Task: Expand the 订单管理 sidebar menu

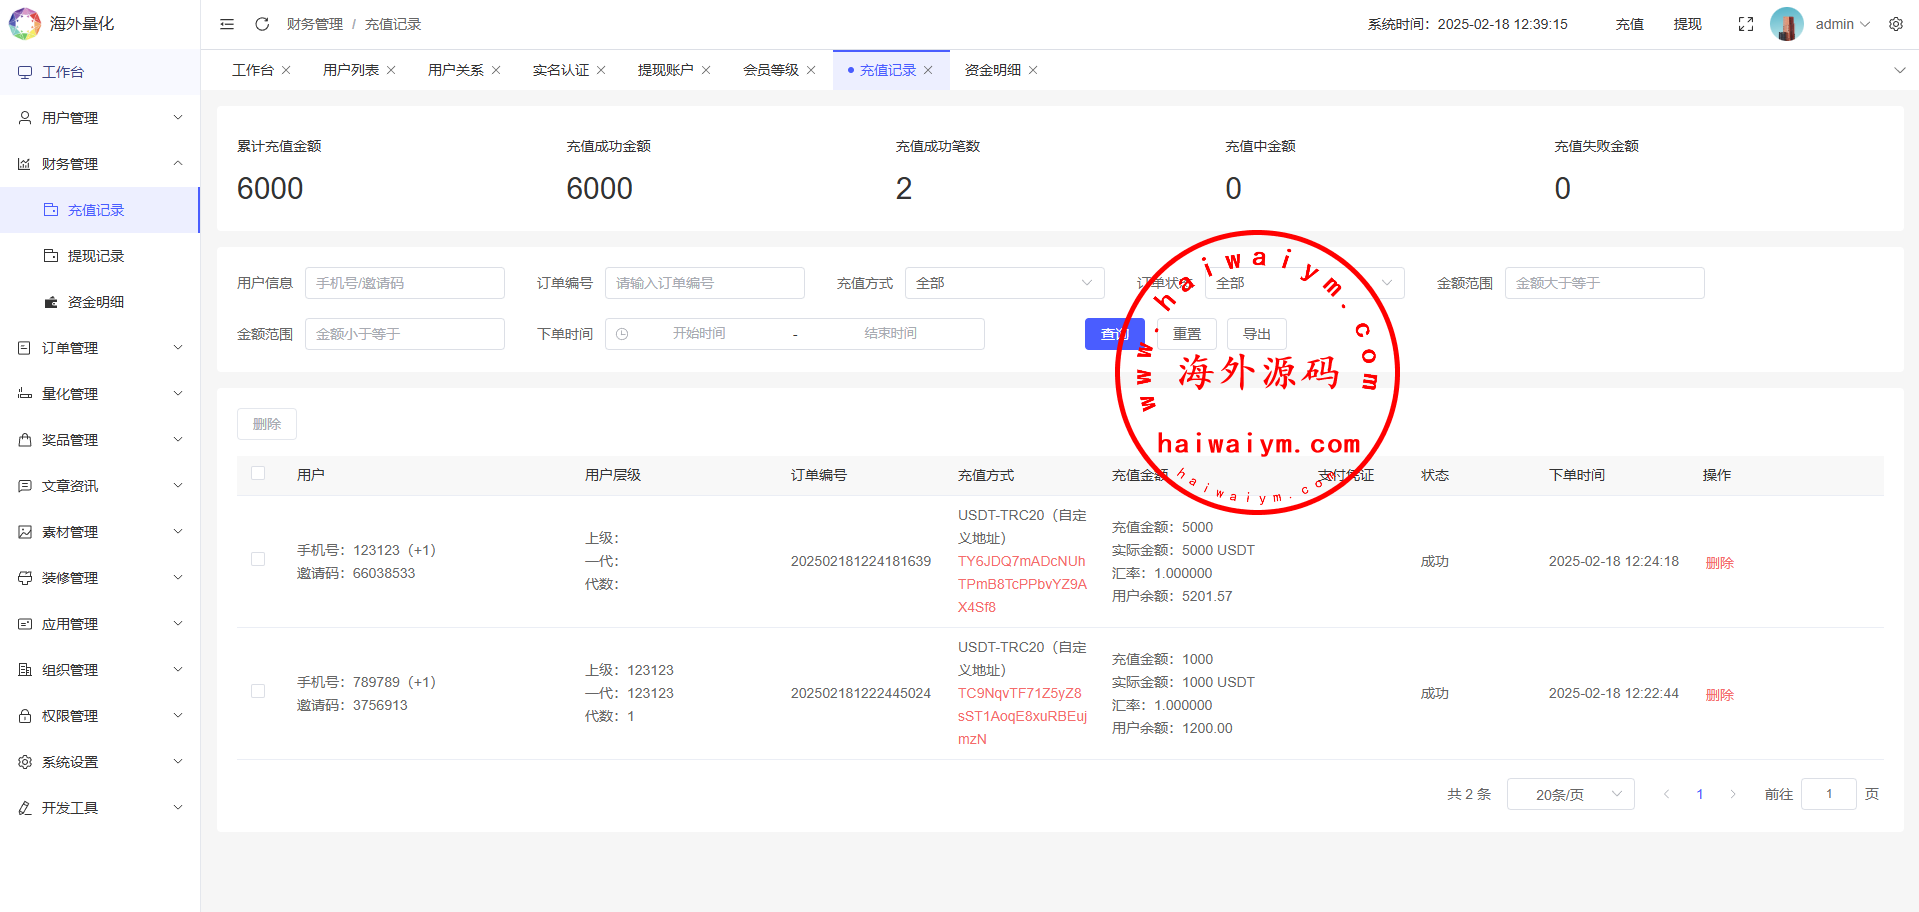Action: point(100,348)
